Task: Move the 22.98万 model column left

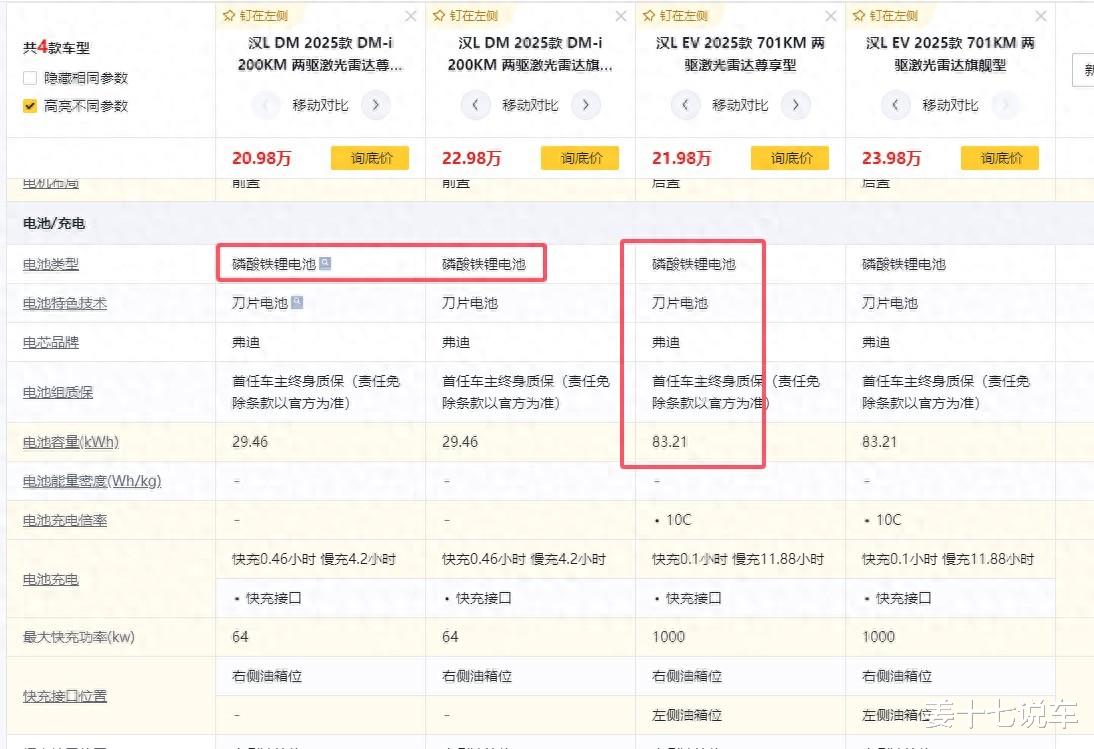Action: (x=475, y=105)
